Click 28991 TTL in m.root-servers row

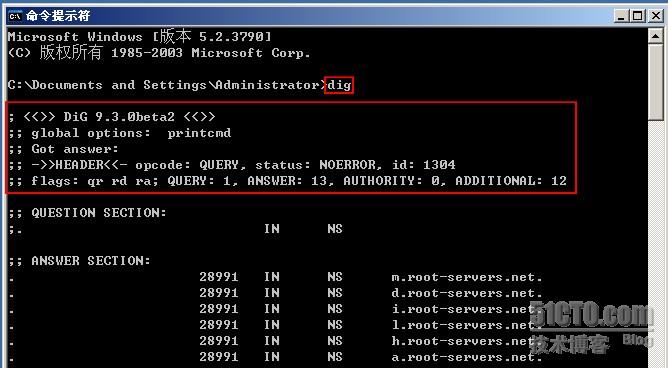(219, 277)
